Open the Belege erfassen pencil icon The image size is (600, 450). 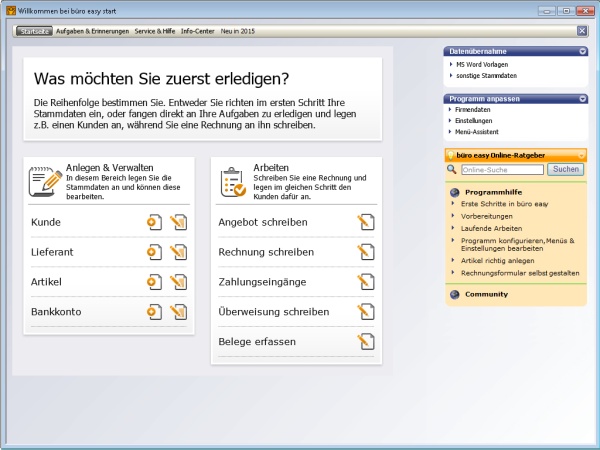coord(366,342)
